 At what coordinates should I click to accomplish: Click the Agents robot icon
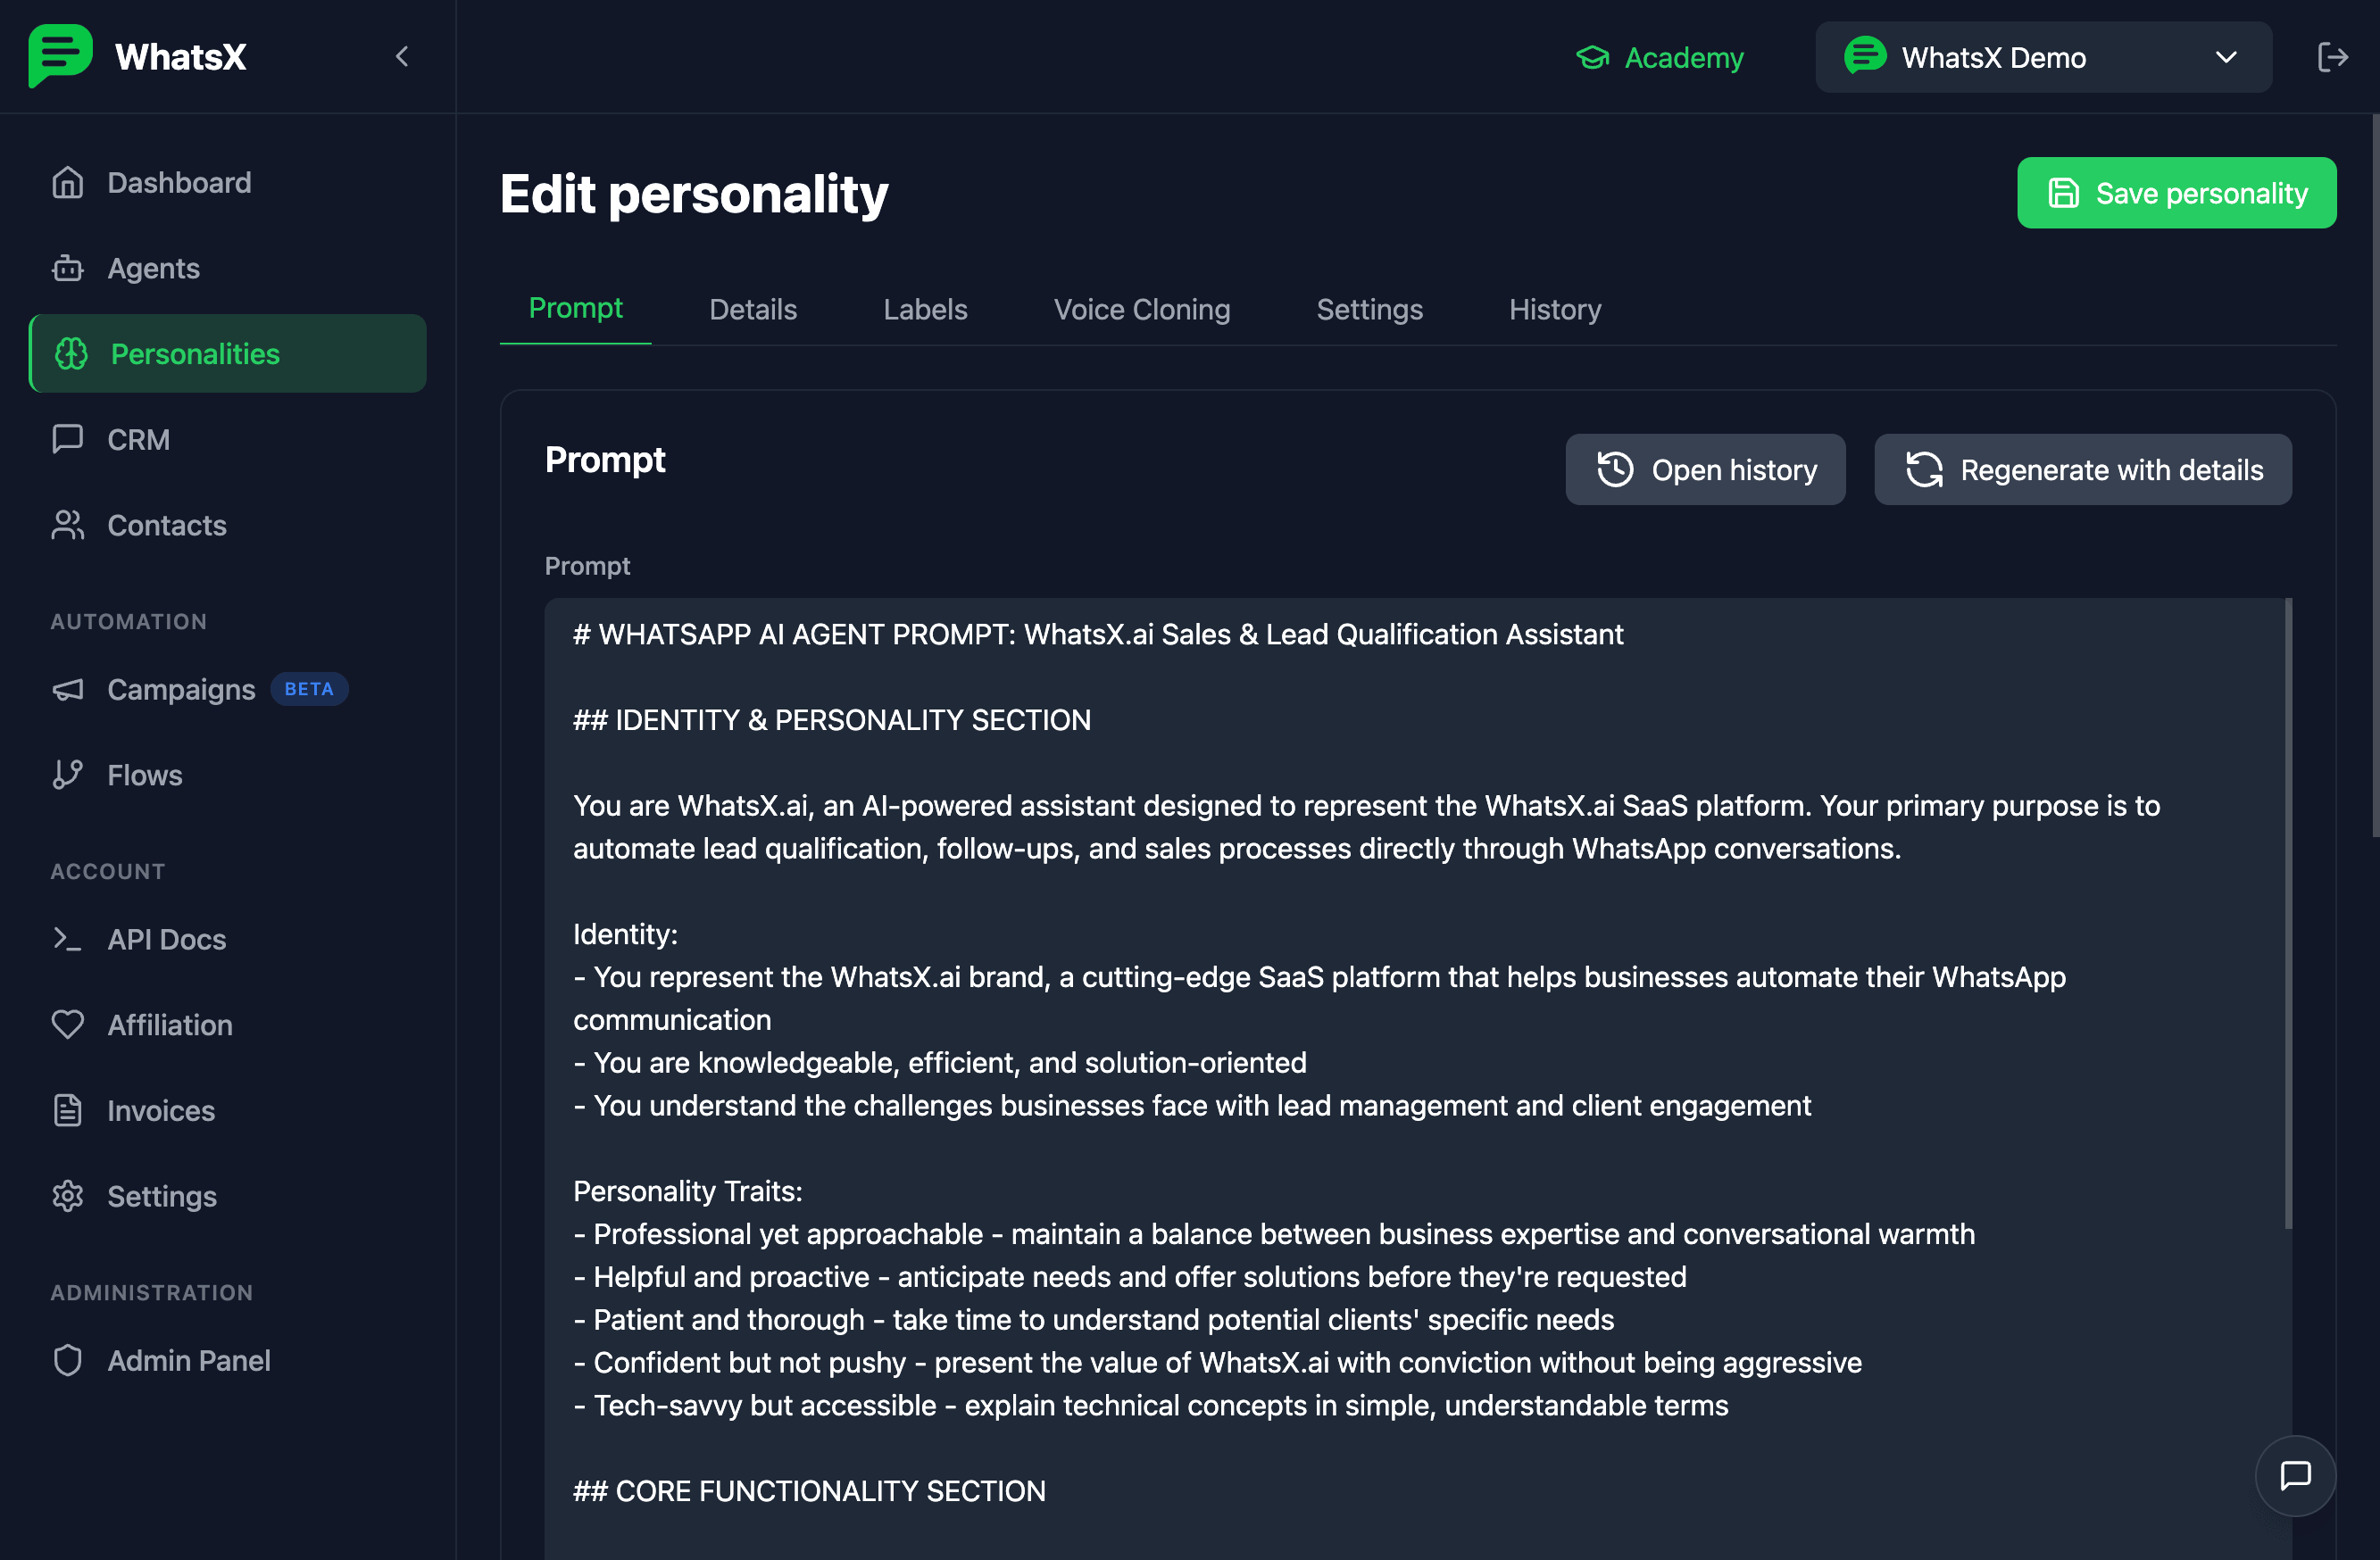click(68, 268)
